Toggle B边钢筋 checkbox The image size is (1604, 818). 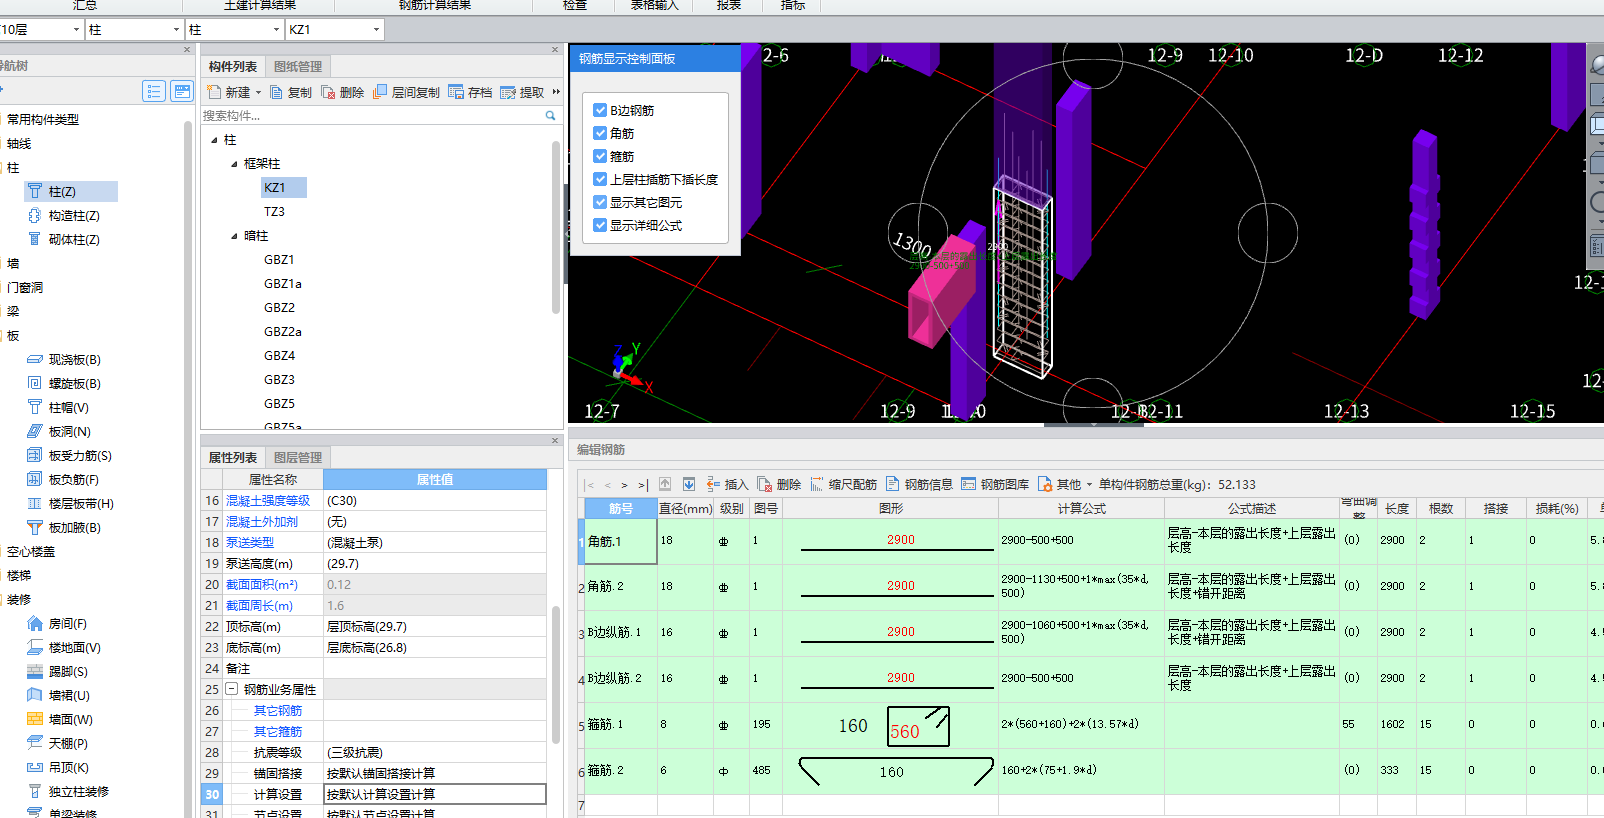600,110
